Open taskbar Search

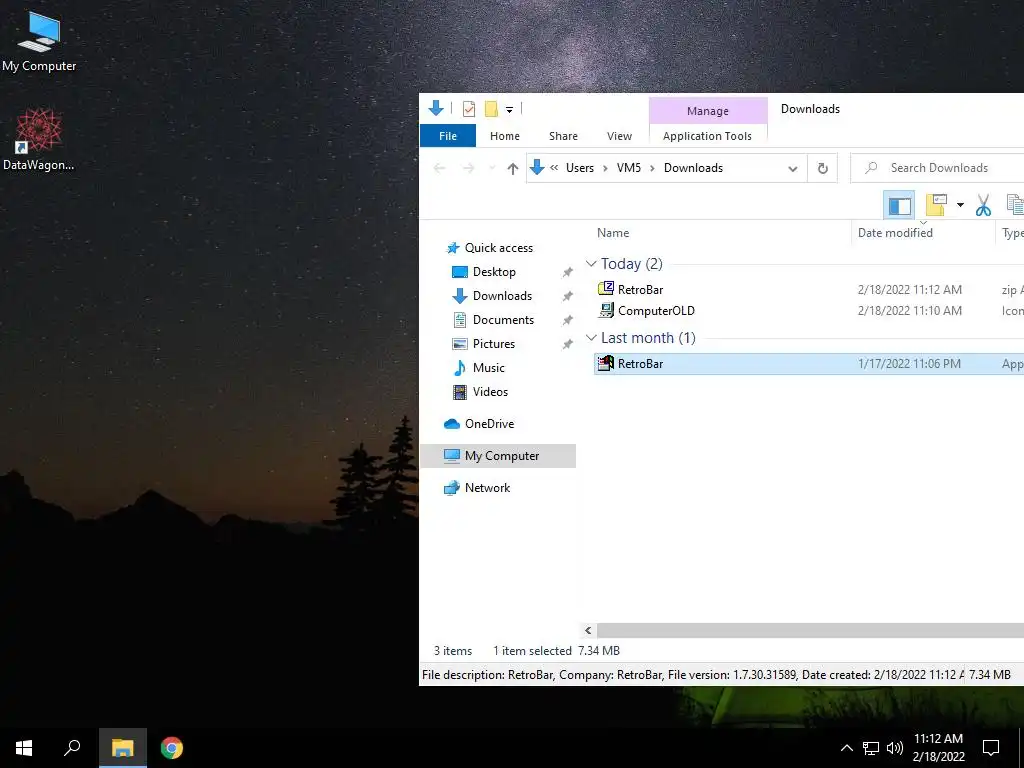click(72, 748)
